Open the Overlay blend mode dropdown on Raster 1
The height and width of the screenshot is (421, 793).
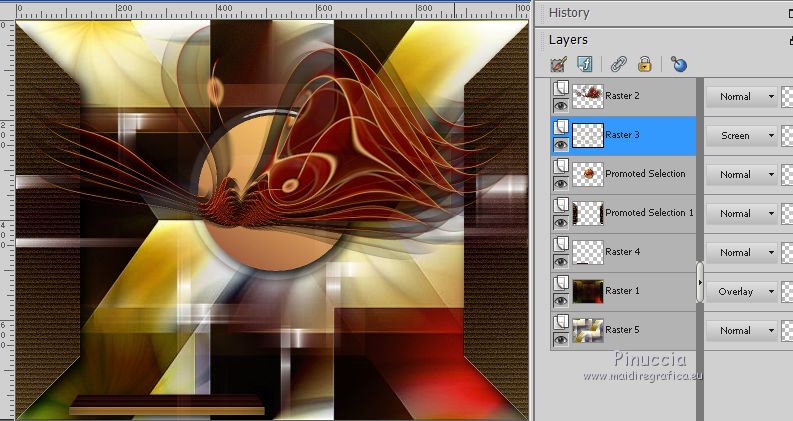click(x=741, y=291)
